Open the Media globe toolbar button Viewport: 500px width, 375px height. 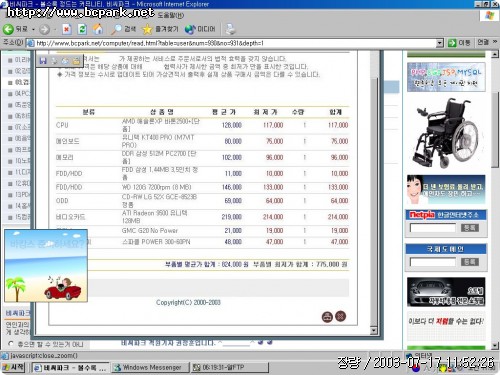click(200, 29)
